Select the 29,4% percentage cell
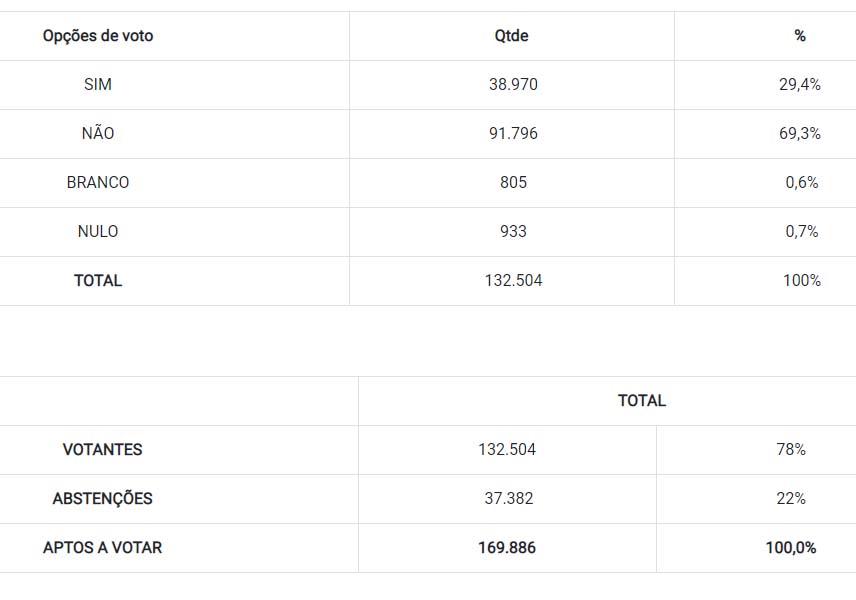Screen dimensions: 856x600 800,85
